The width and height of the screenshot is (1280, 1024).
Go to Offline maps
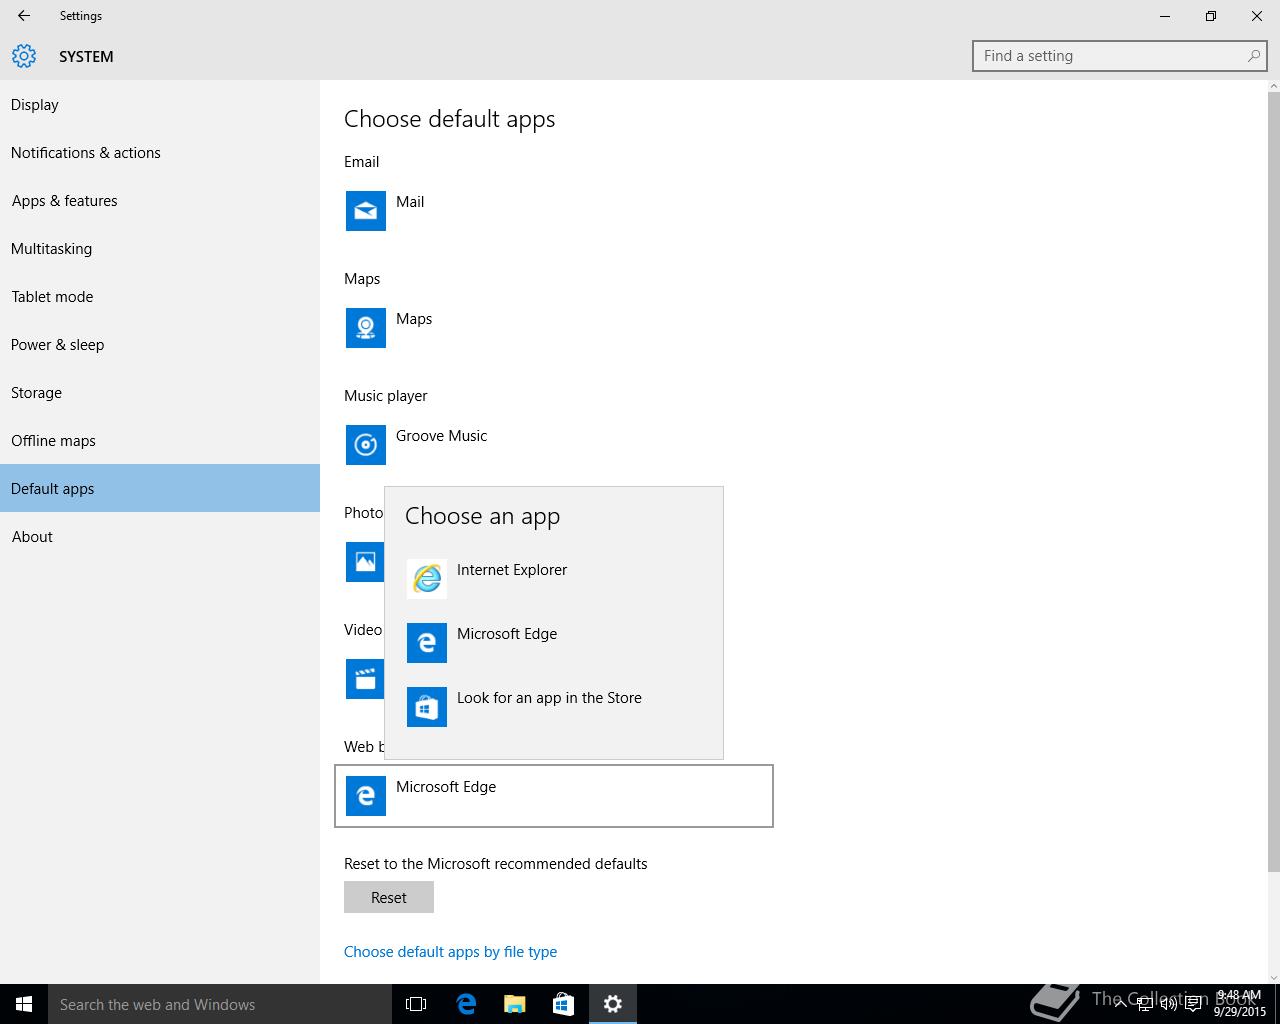[160, 441]
